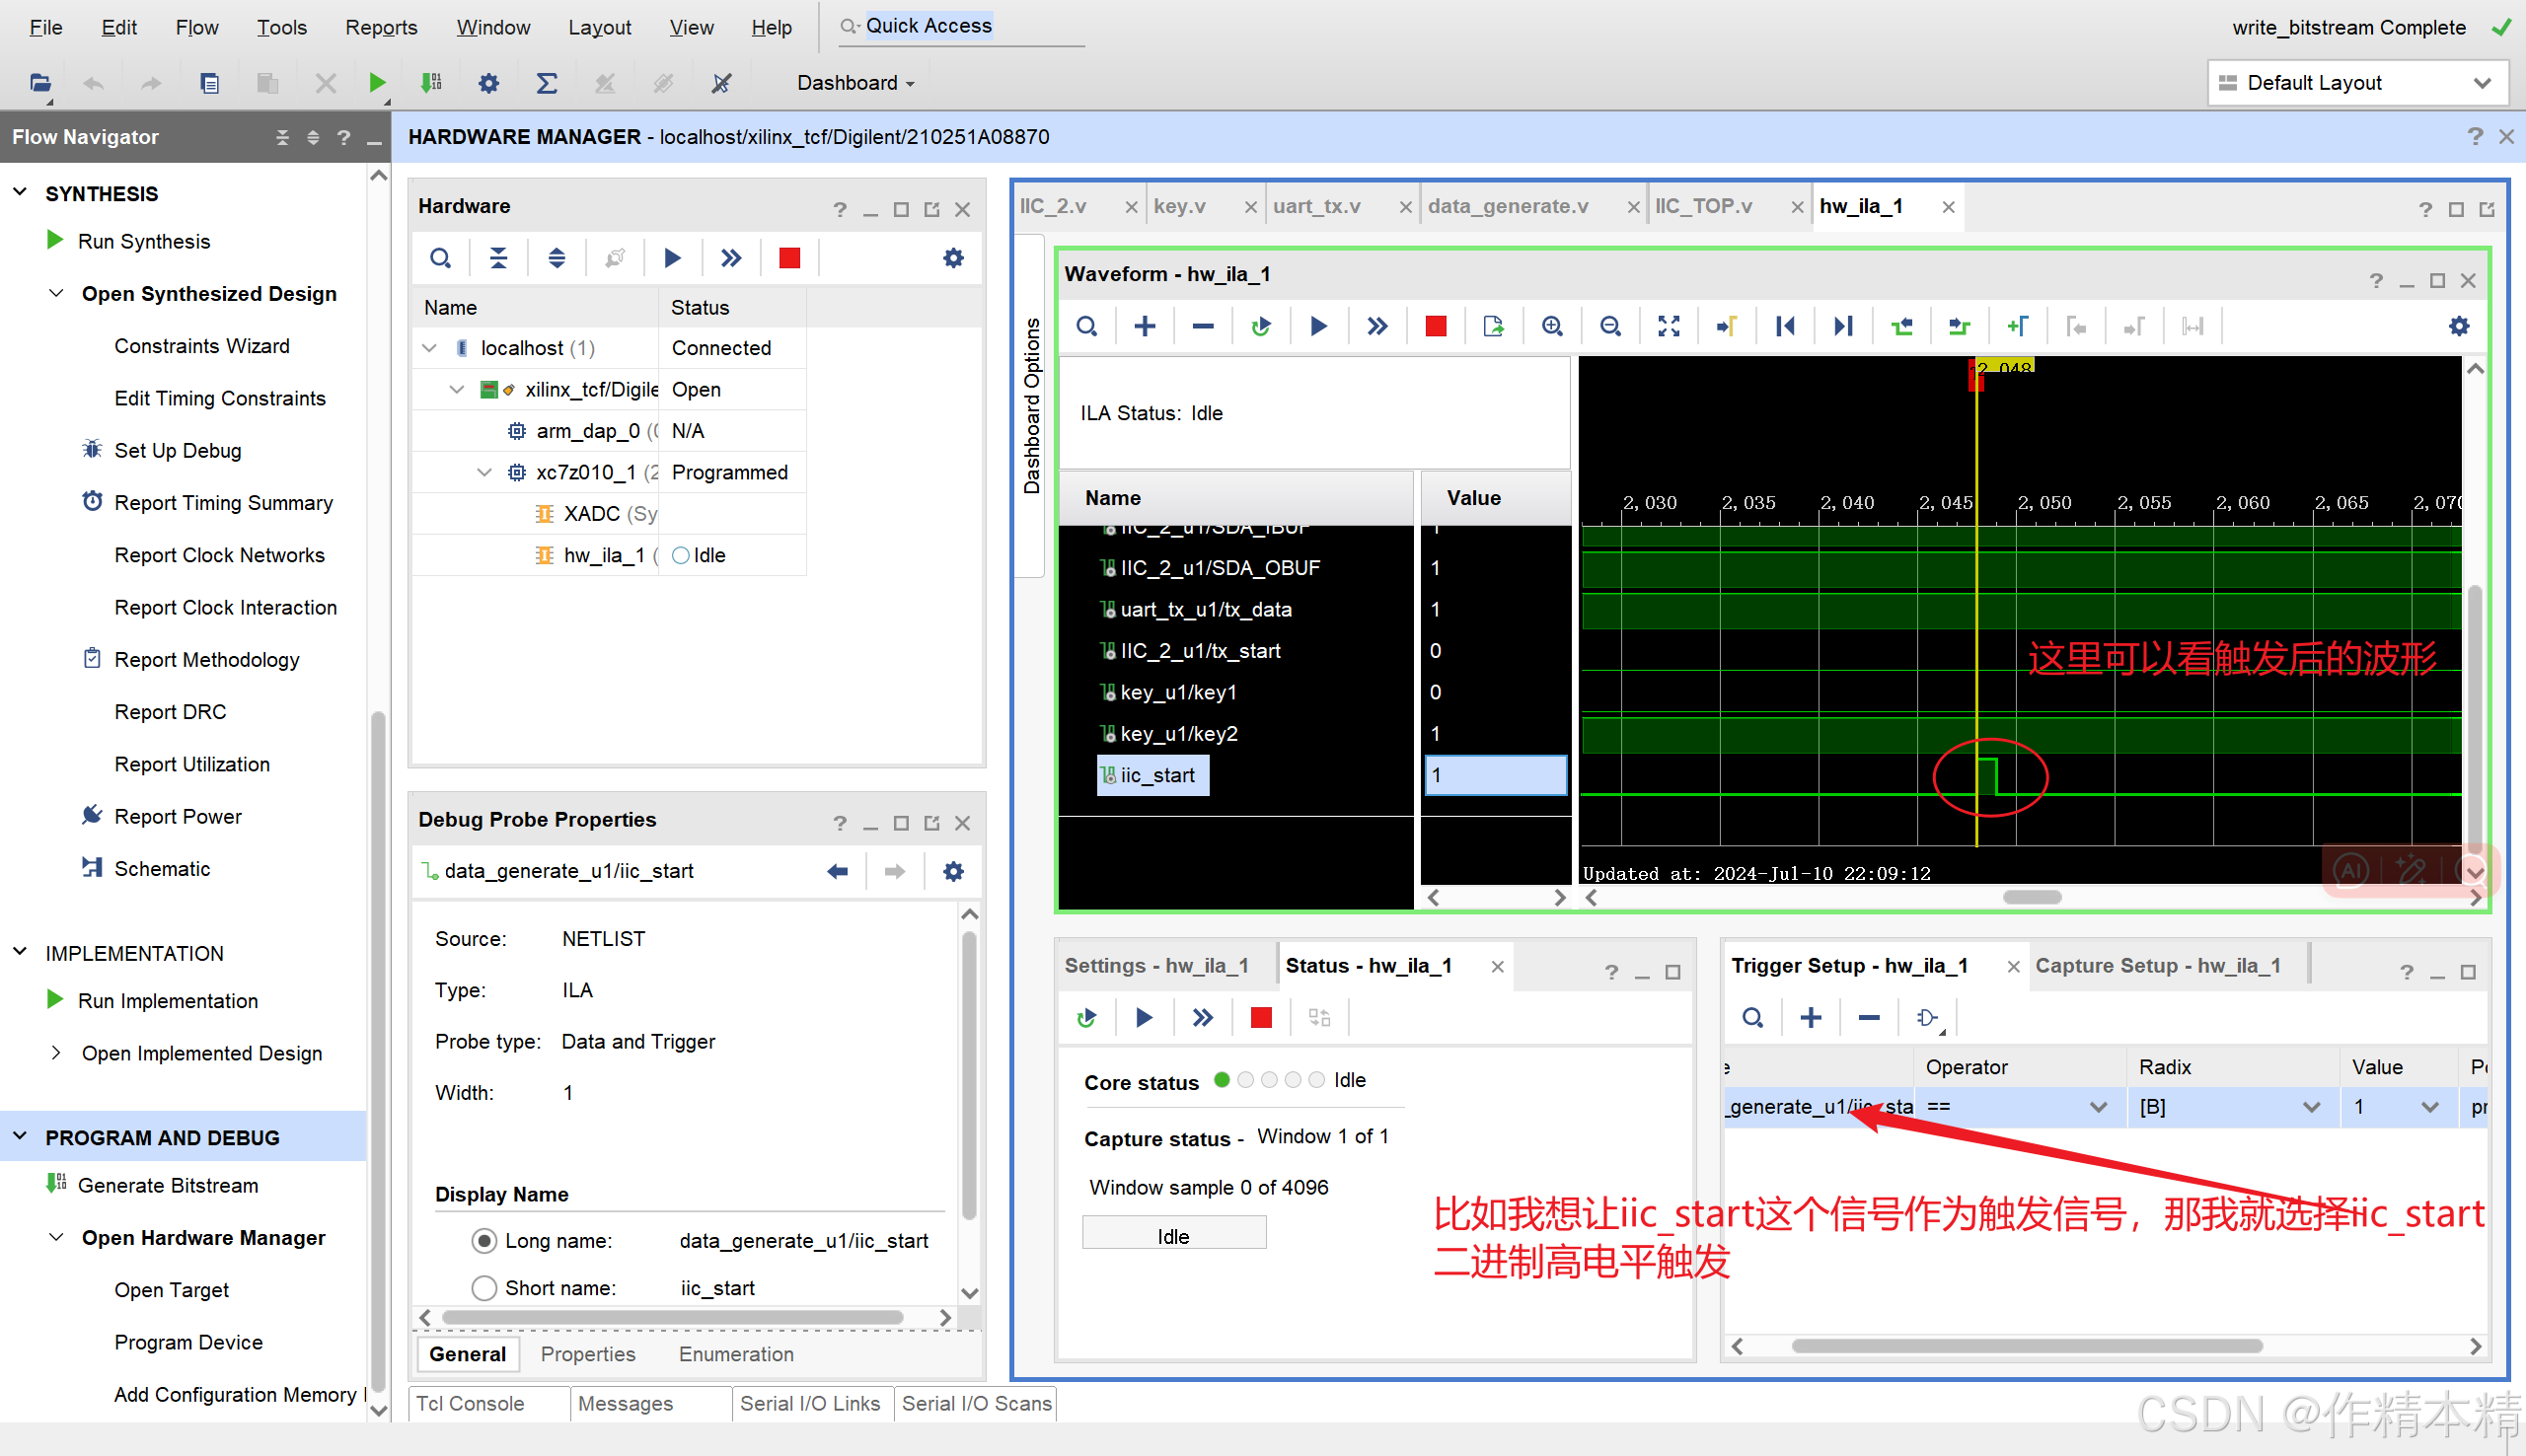Click Program Device in Flow Navigator

[188, 1342]
